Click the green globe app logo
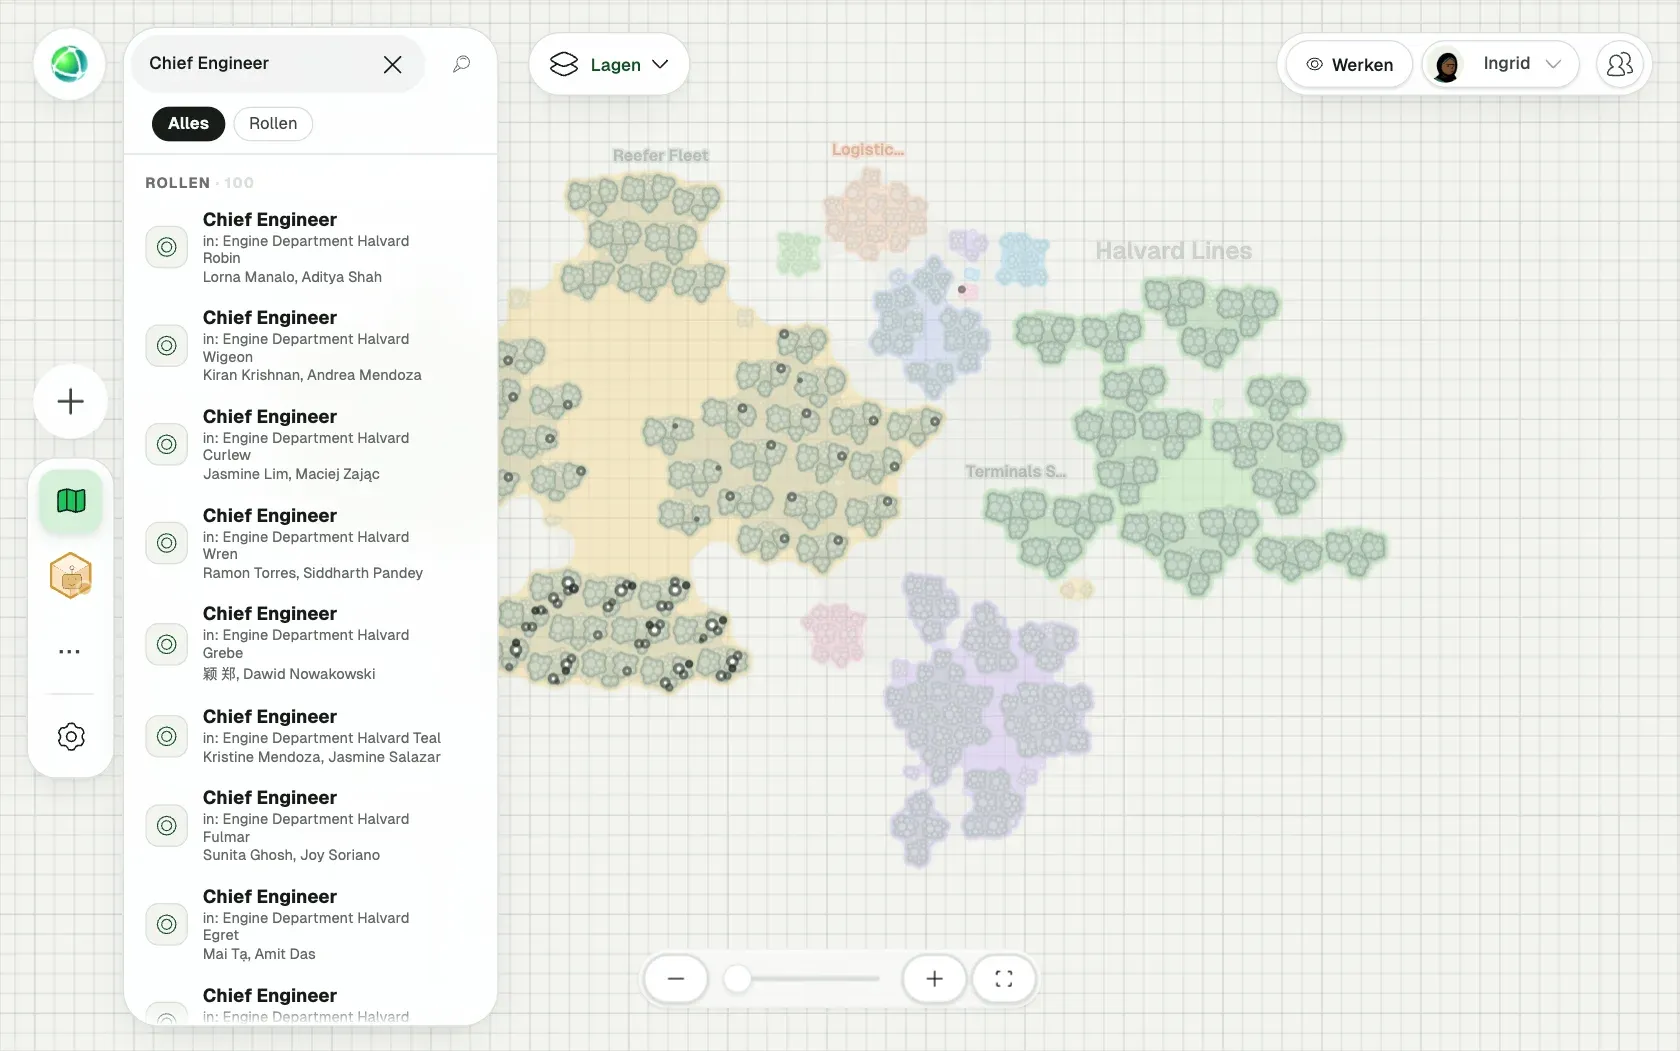Image resolution: width=1680 pixels, height=1051 pixels. [x=69, y=64]
